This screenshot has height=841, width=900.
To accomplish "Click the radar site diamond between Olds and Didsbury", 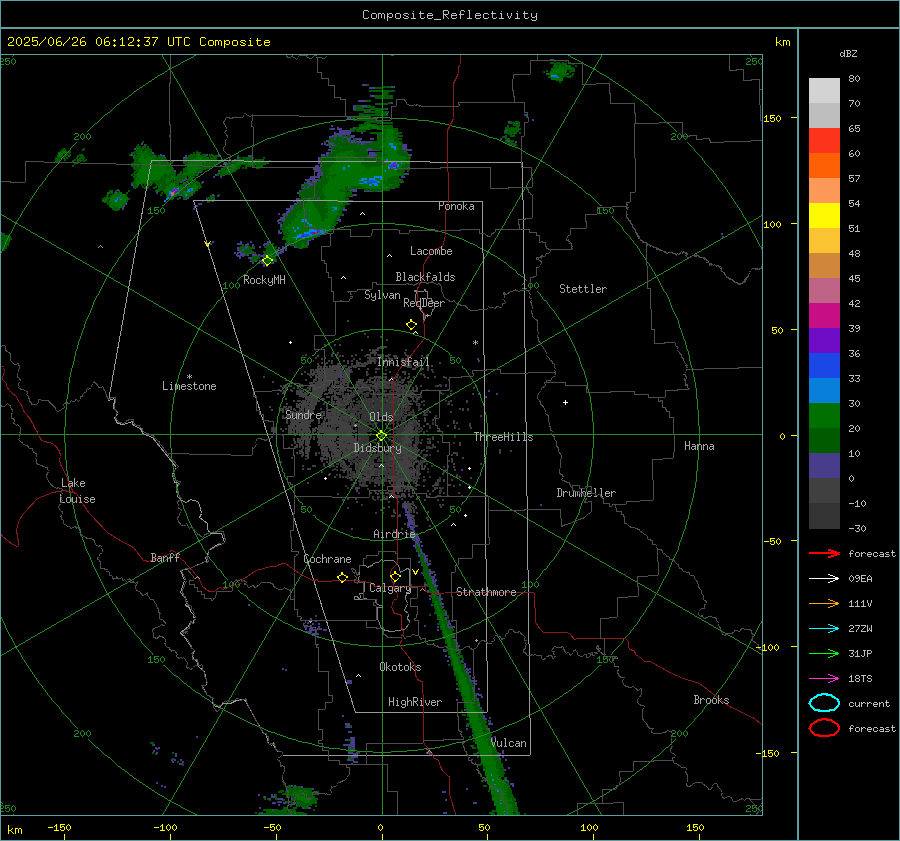I will [x=382, y=436].
